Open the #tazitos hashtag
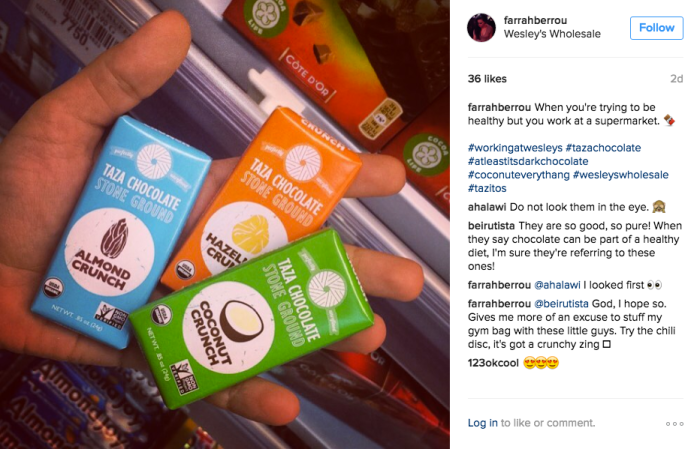The image size is (700, 449). (487, 188)
